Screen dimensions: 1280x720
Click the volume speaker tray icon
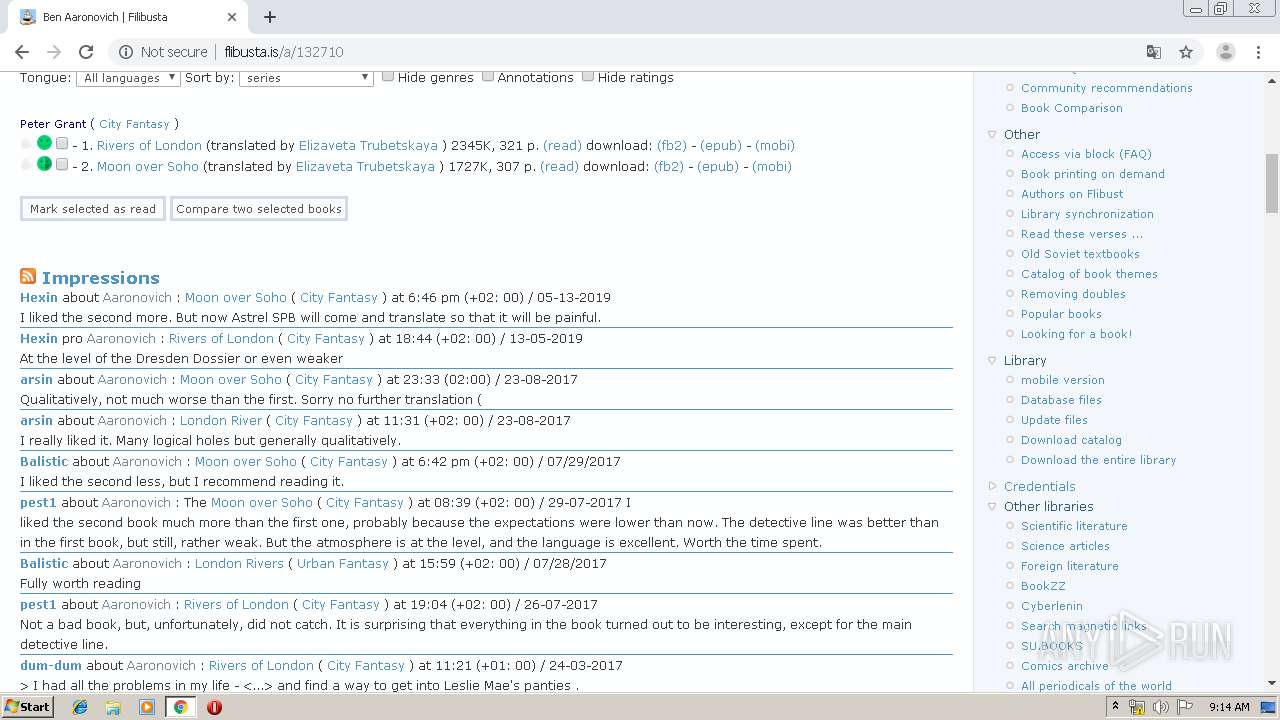coord(1161,707)
